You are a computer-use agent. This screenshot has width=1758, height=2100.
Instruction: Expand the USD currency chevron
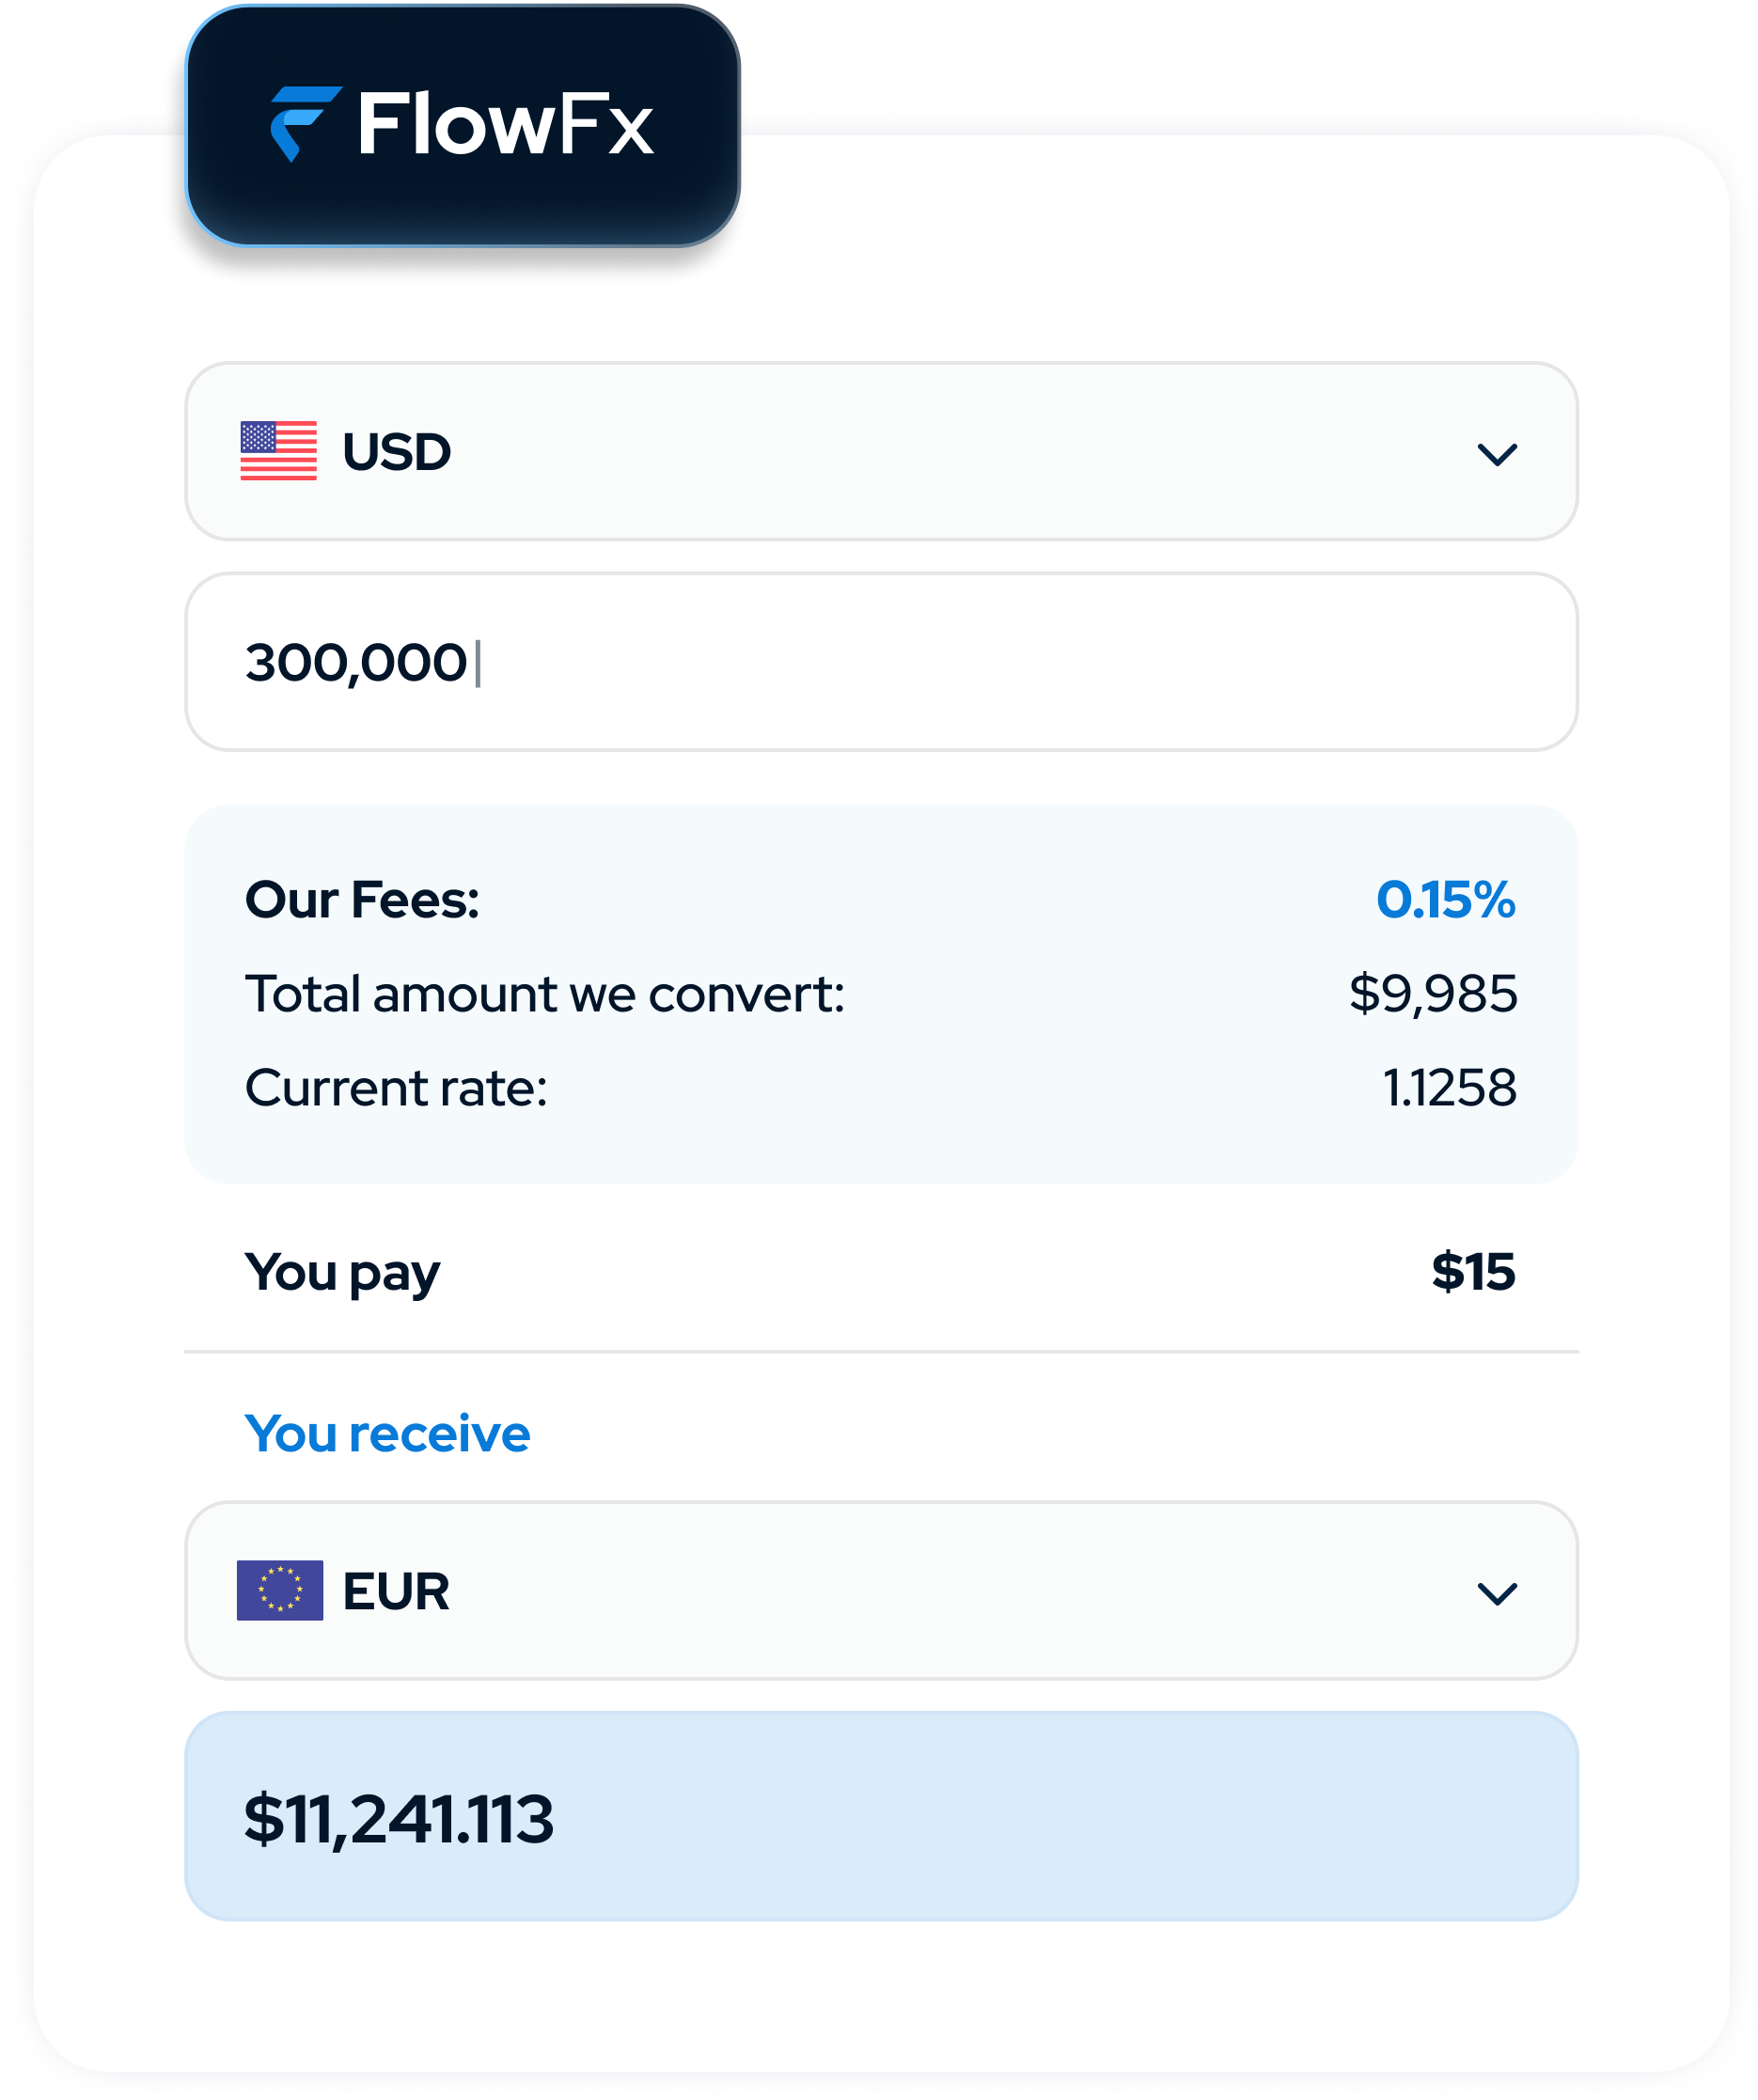[1497, 454]
